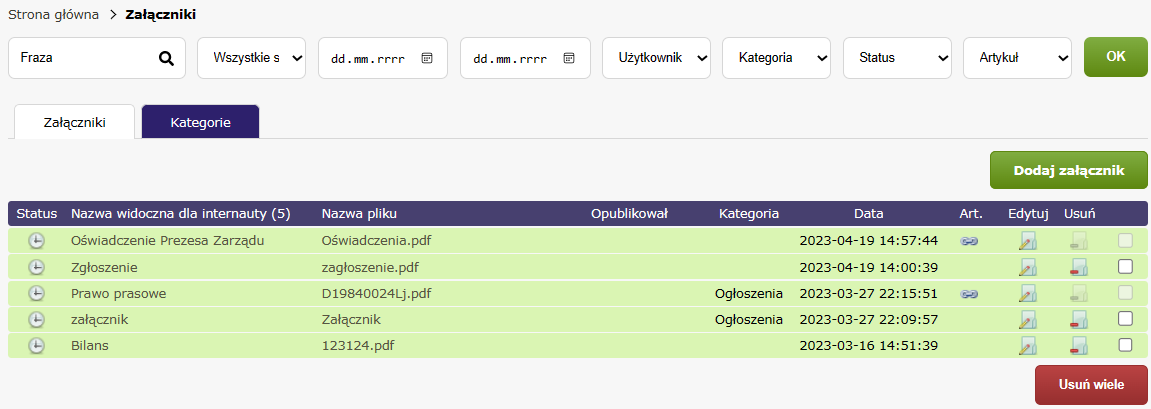
Task: Open linked article icon for Prawo prasowe
Action: (968, 293)
